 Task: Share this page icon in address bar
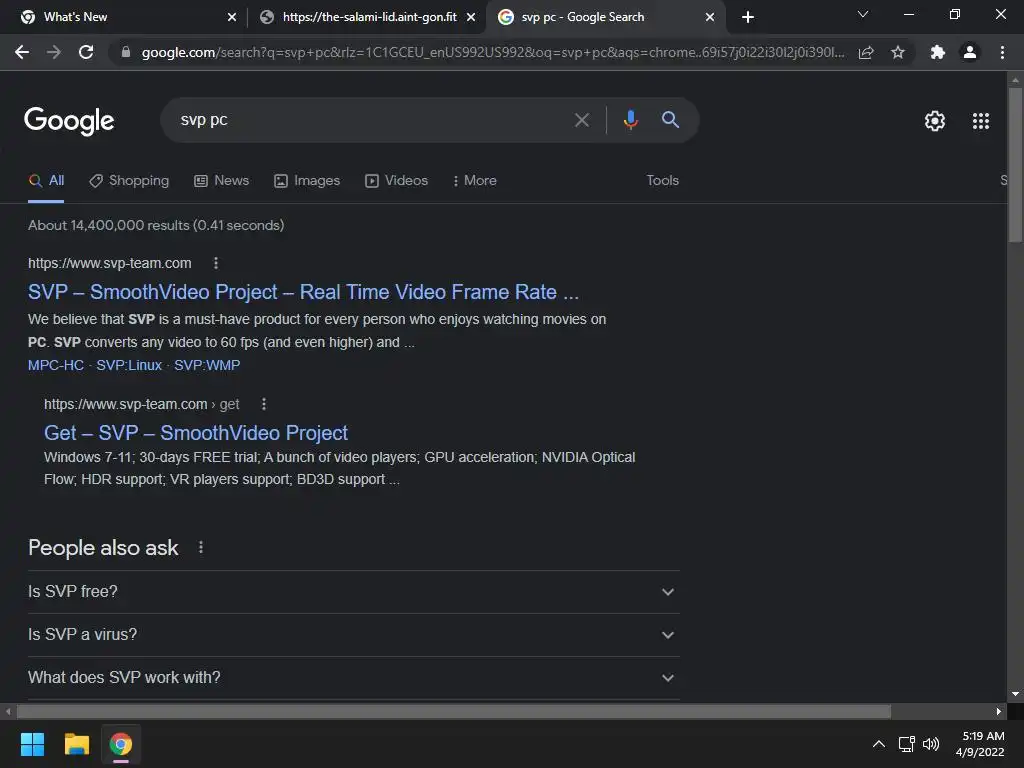866,52
